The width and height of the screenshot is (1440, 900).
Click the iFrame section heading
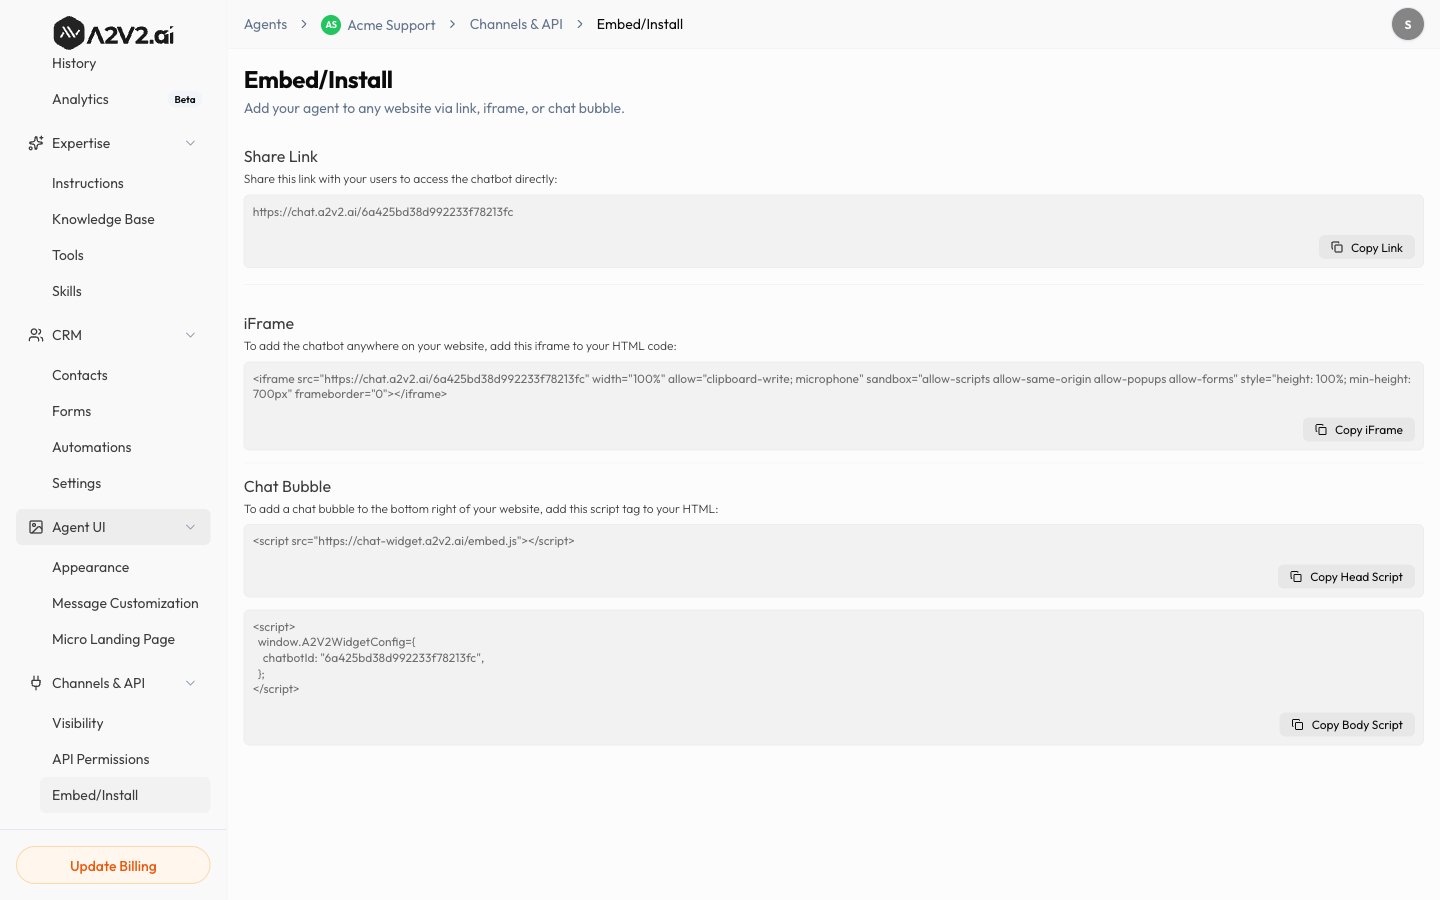(269, 324)
